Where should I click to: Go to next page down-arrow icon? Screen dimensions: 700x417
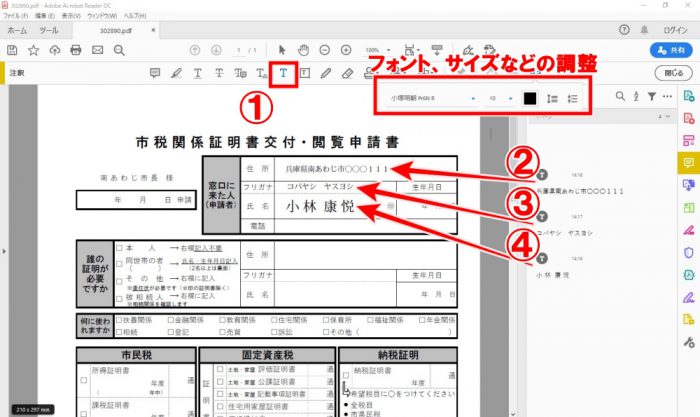tap(216, 50)
